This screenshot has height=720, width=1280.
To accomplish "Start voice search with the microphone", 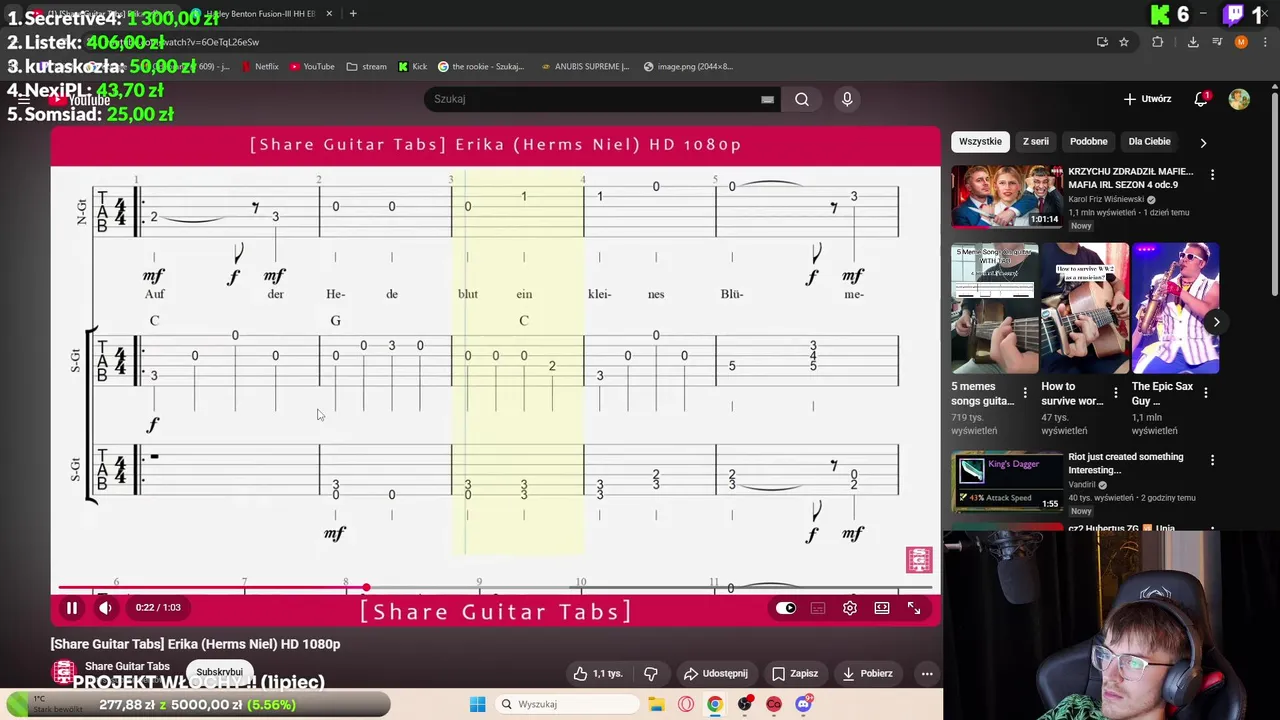I will coord(847,99).
